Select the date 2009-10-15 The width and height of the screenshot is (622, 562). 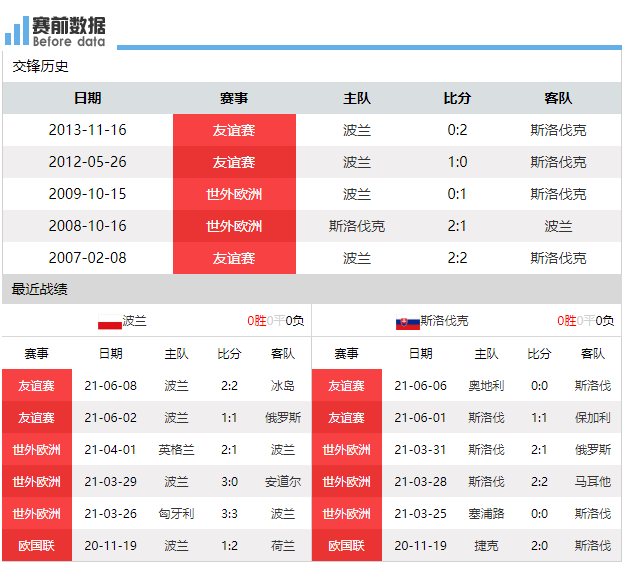88,194
